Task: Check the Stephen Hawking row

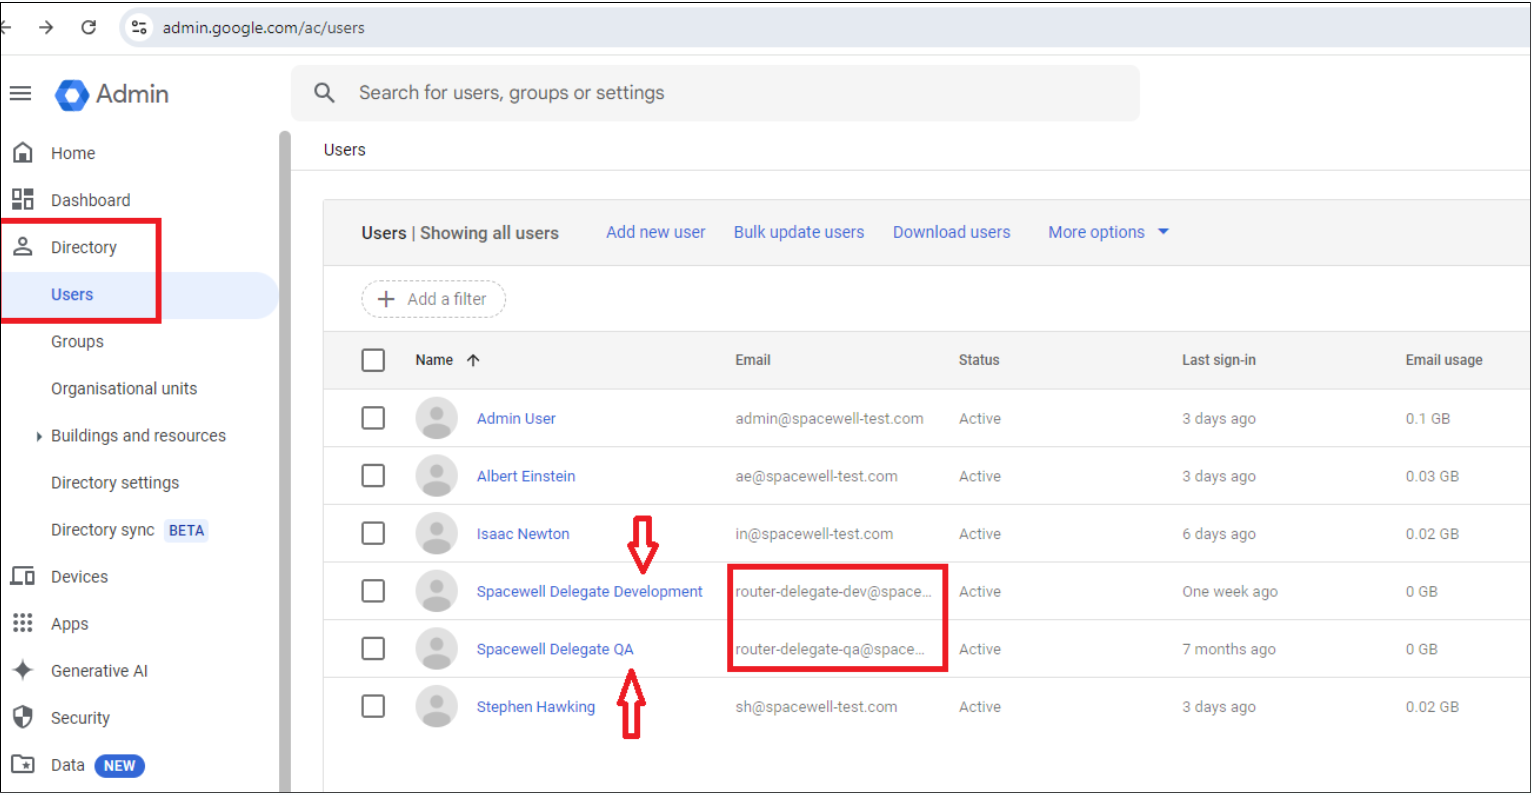Action: click(x=373, y=706)
